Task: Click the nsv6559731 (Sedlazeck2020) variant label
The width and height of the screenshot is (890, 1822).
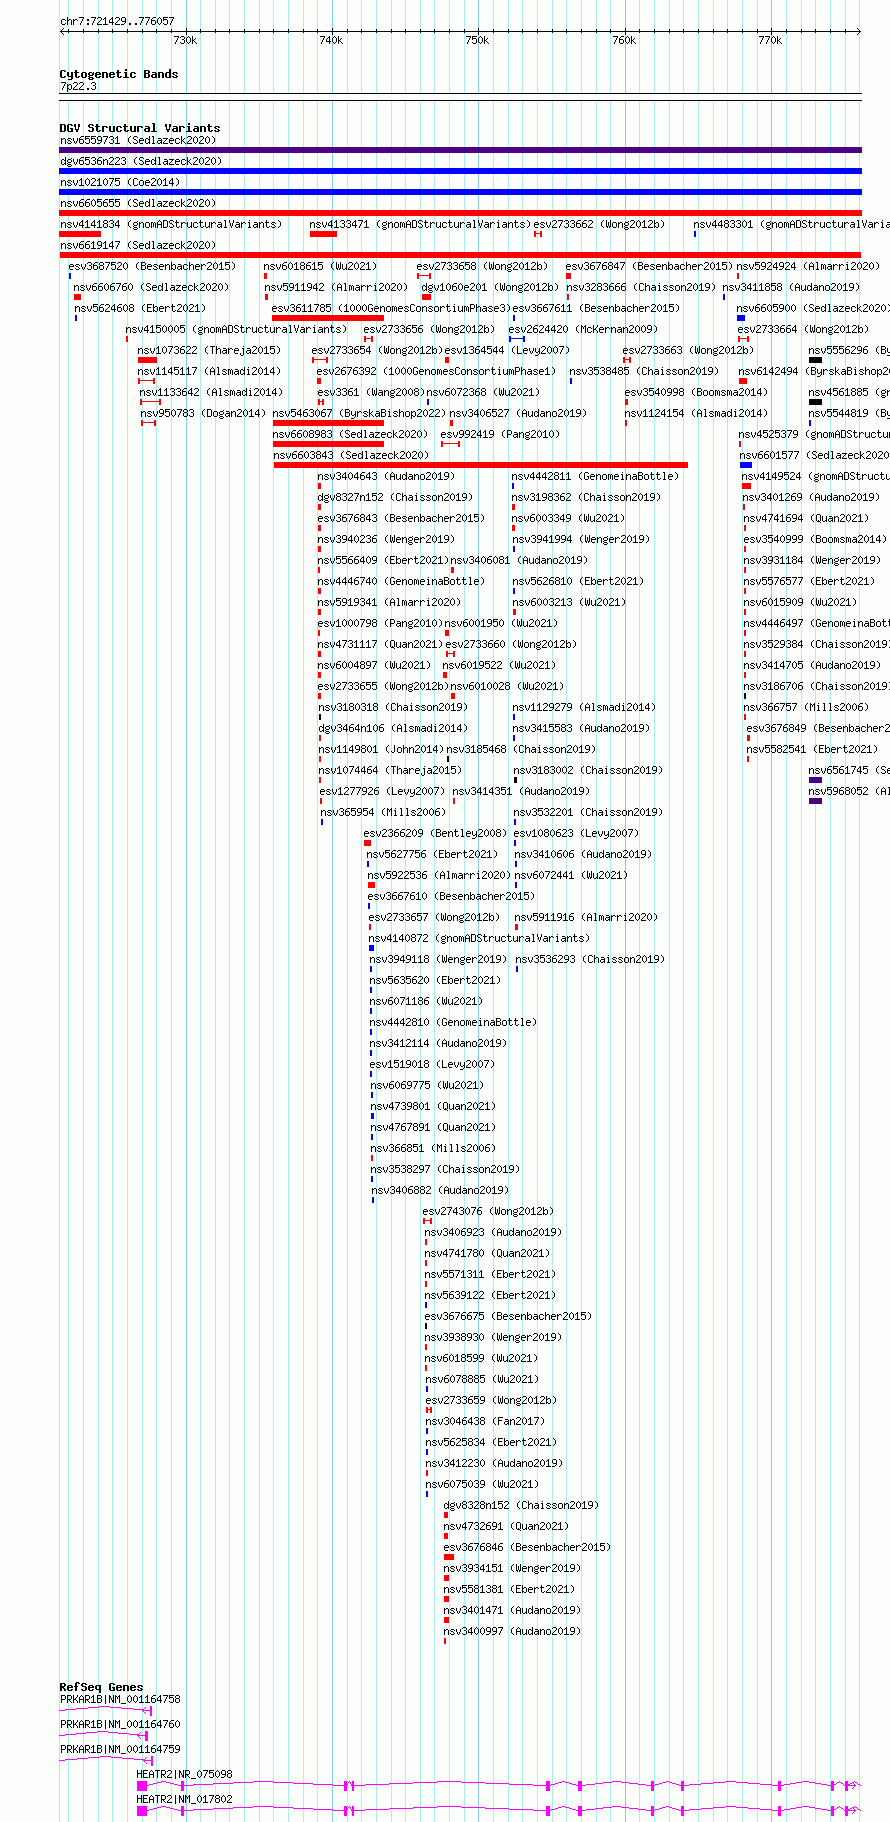Action: pyautogui.click(x=137, y=140)
